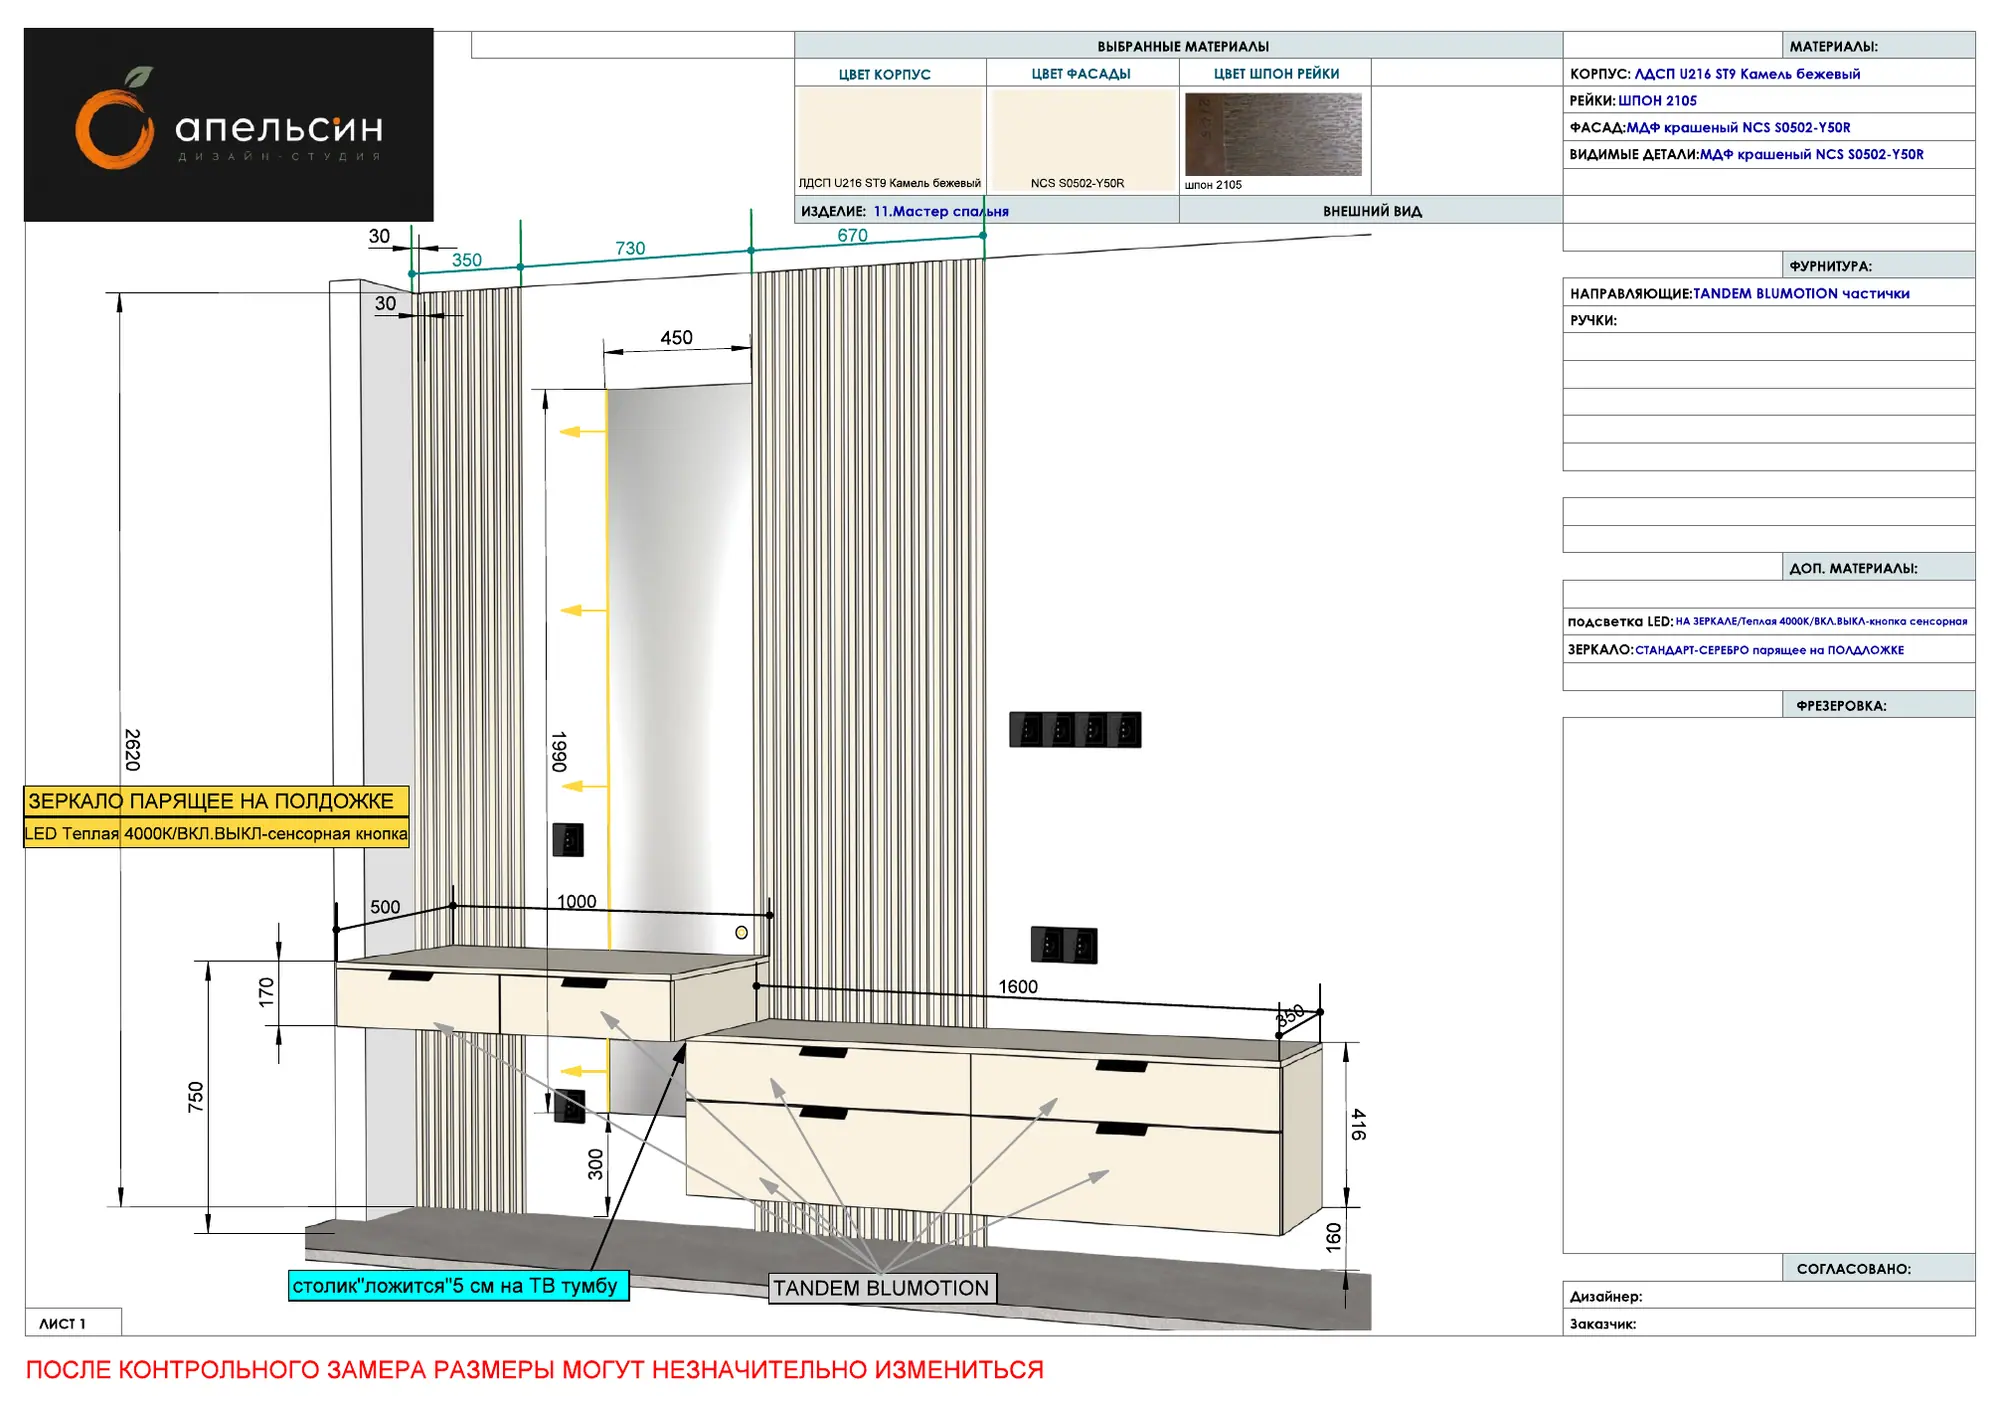Viewport: 2000px width, 1415px height.
Task: Click the Апельсин orange logo icon
Action: point(115,120)
